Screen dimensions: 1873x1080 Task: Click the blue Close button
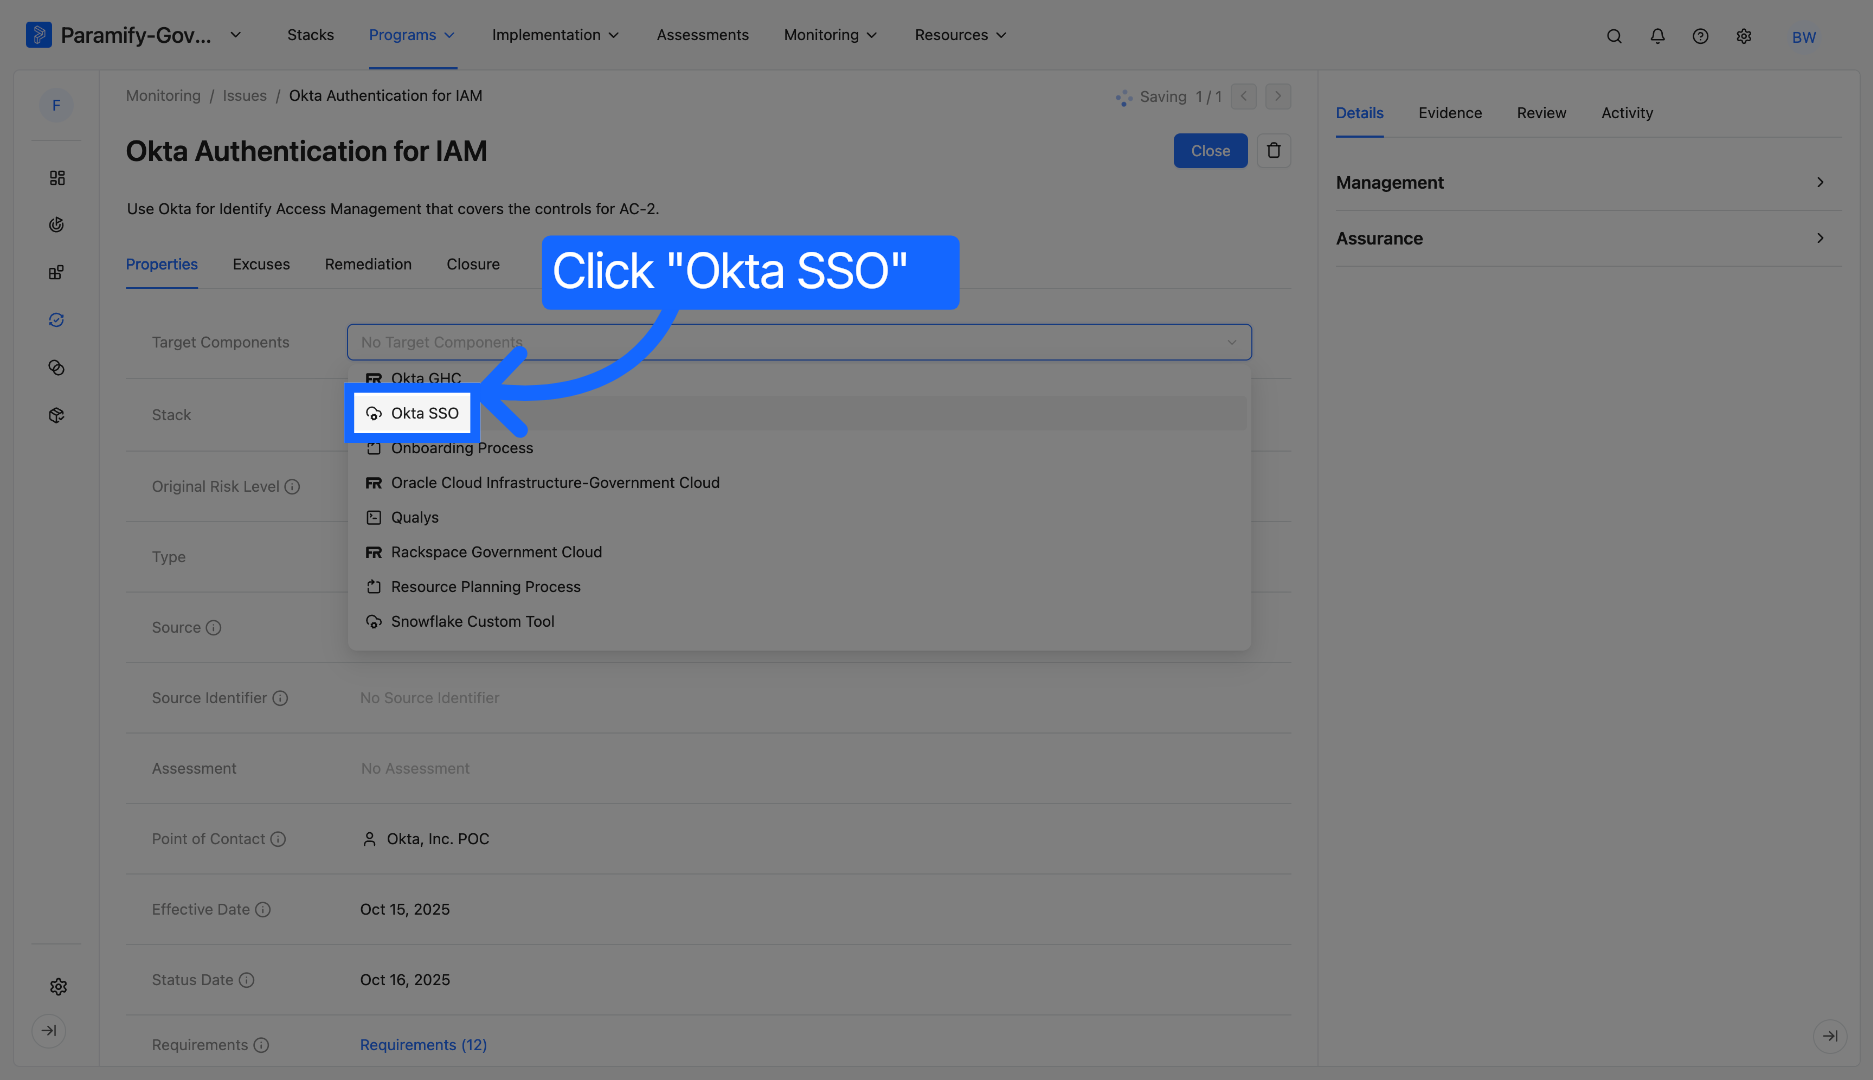[1210, 151]
